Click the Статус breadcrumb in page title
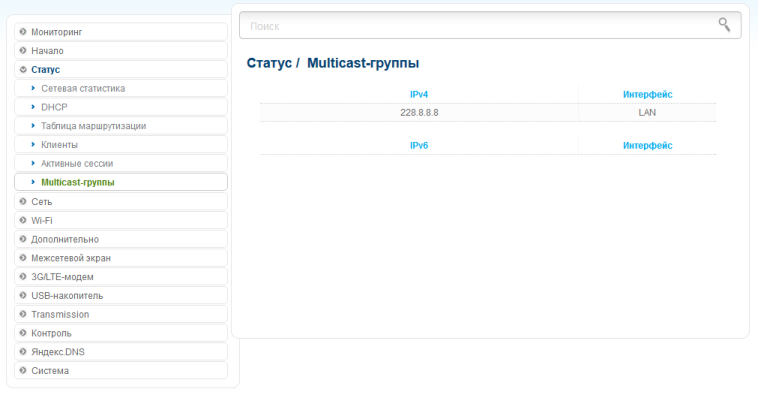758x395 pixels. click(269, 63)
